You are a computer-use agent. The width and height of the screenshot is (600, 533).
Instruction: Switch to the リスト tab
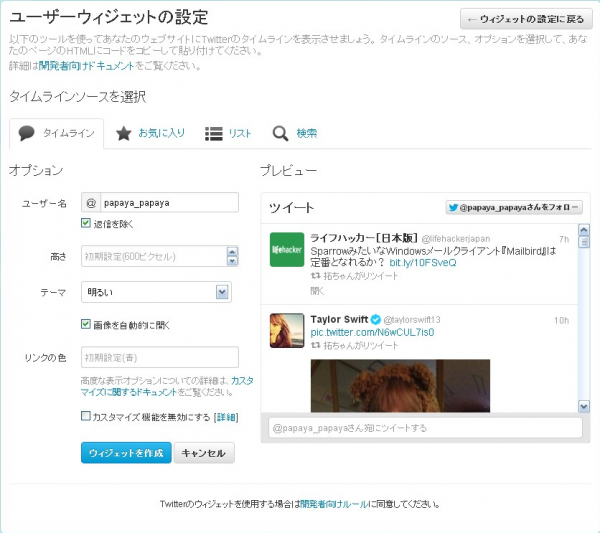click(x=228, y=134)
